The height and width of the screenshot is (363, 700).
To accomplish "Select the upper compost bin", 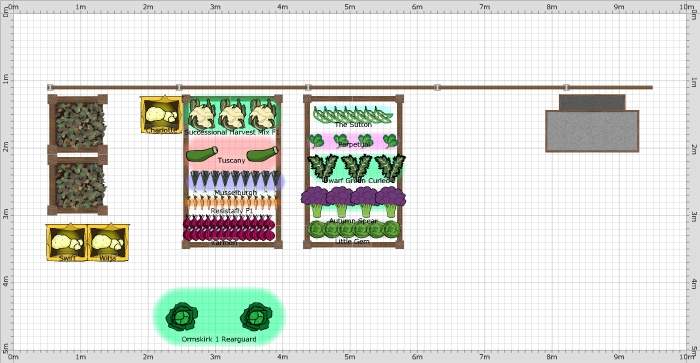I will coord(78,124).
